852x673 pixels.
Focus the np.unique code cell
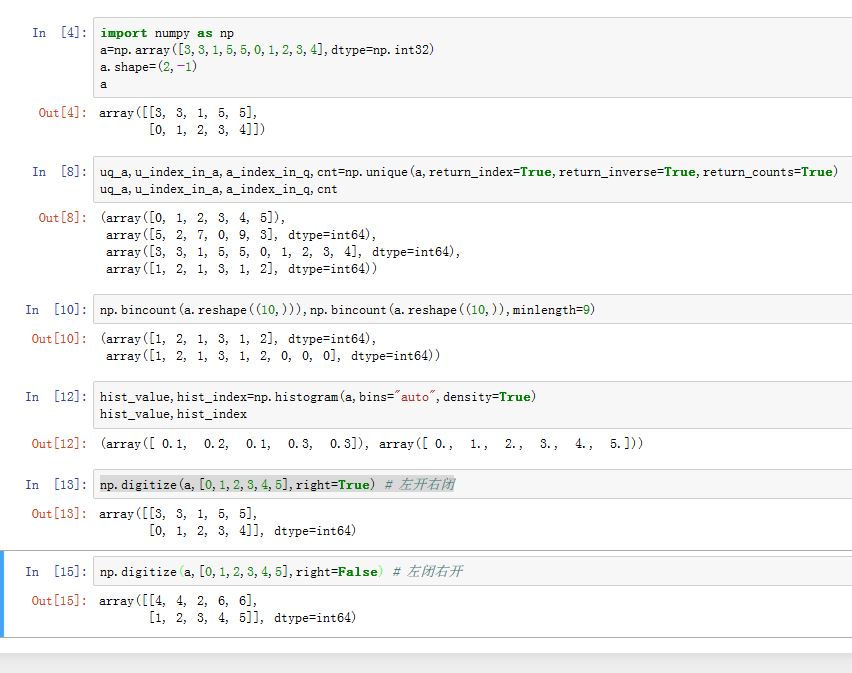point(470,180)
